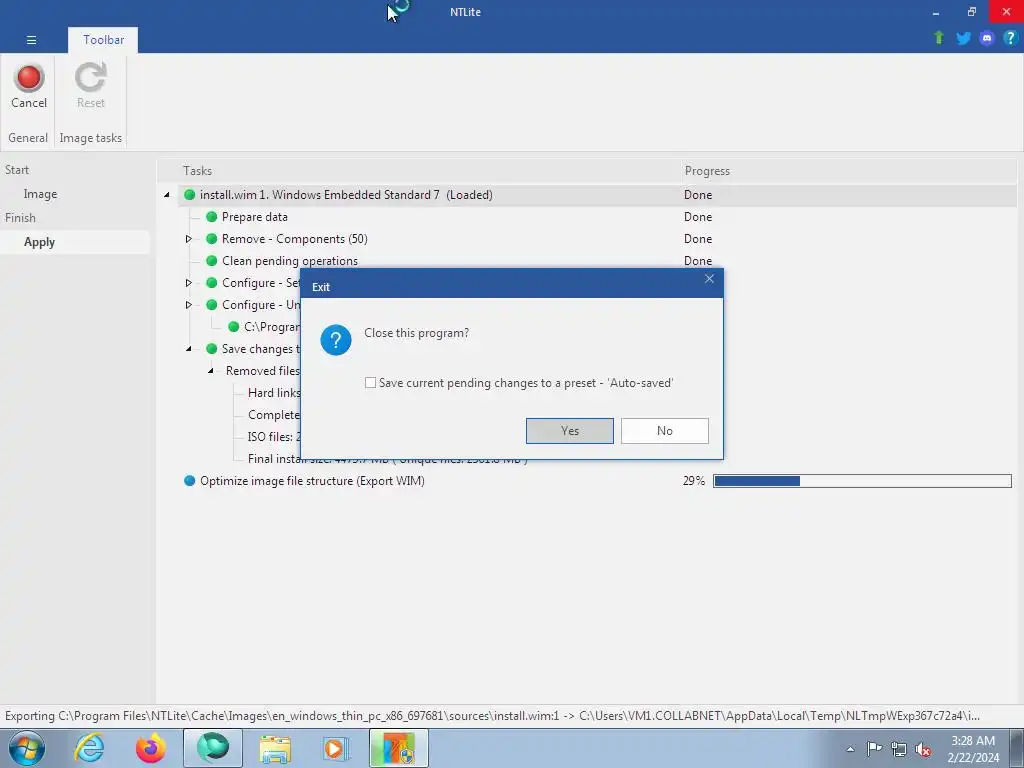Collapse Removed files node

[211, 371]
